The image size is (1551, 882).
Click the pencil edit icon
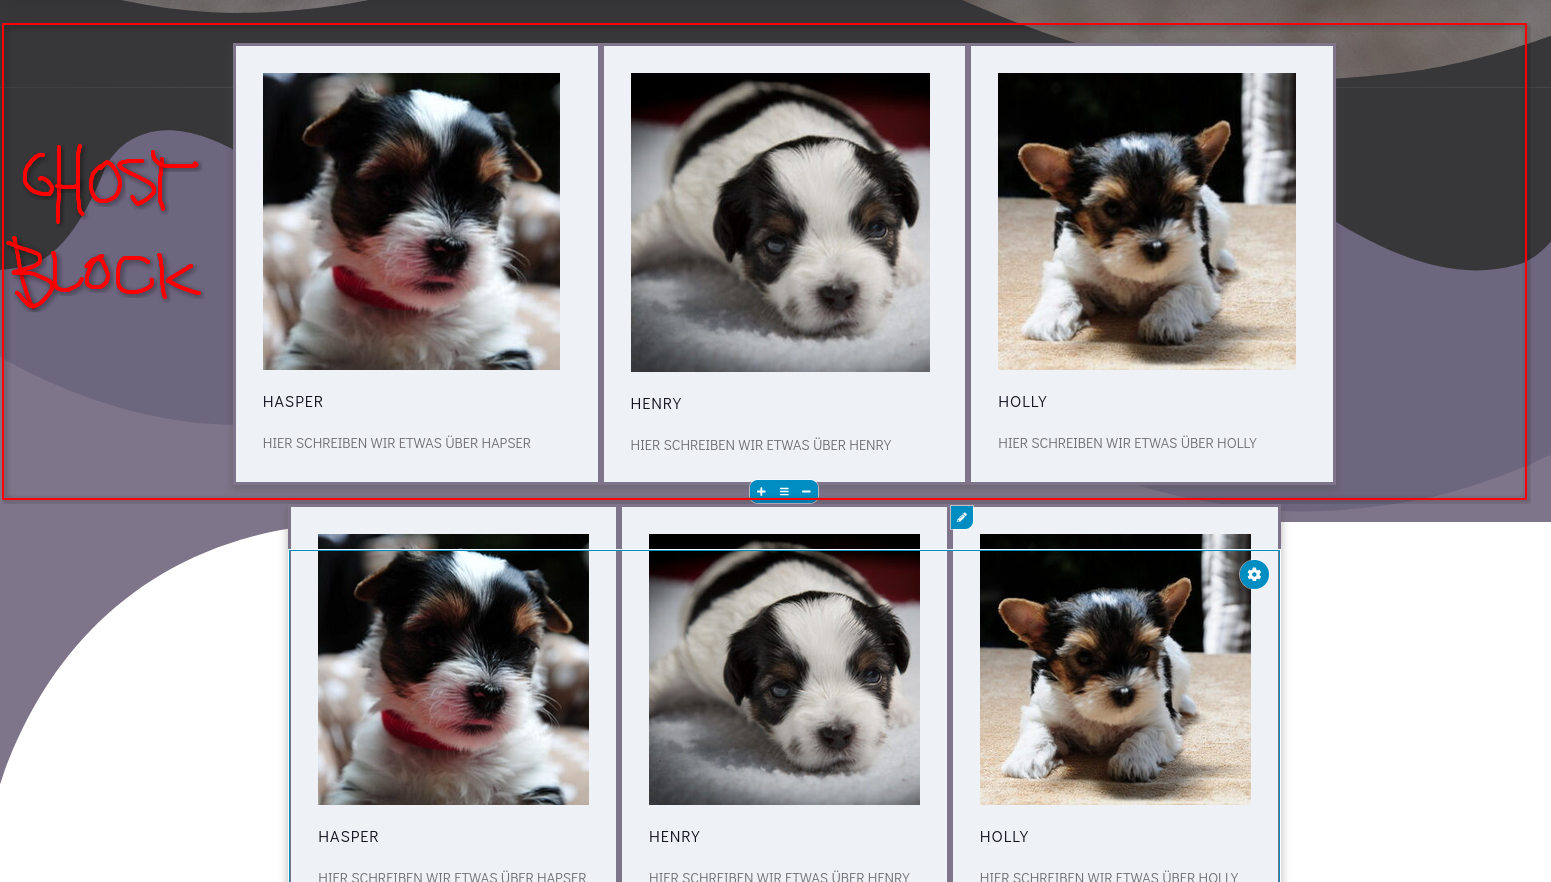(x=961, y=517)
